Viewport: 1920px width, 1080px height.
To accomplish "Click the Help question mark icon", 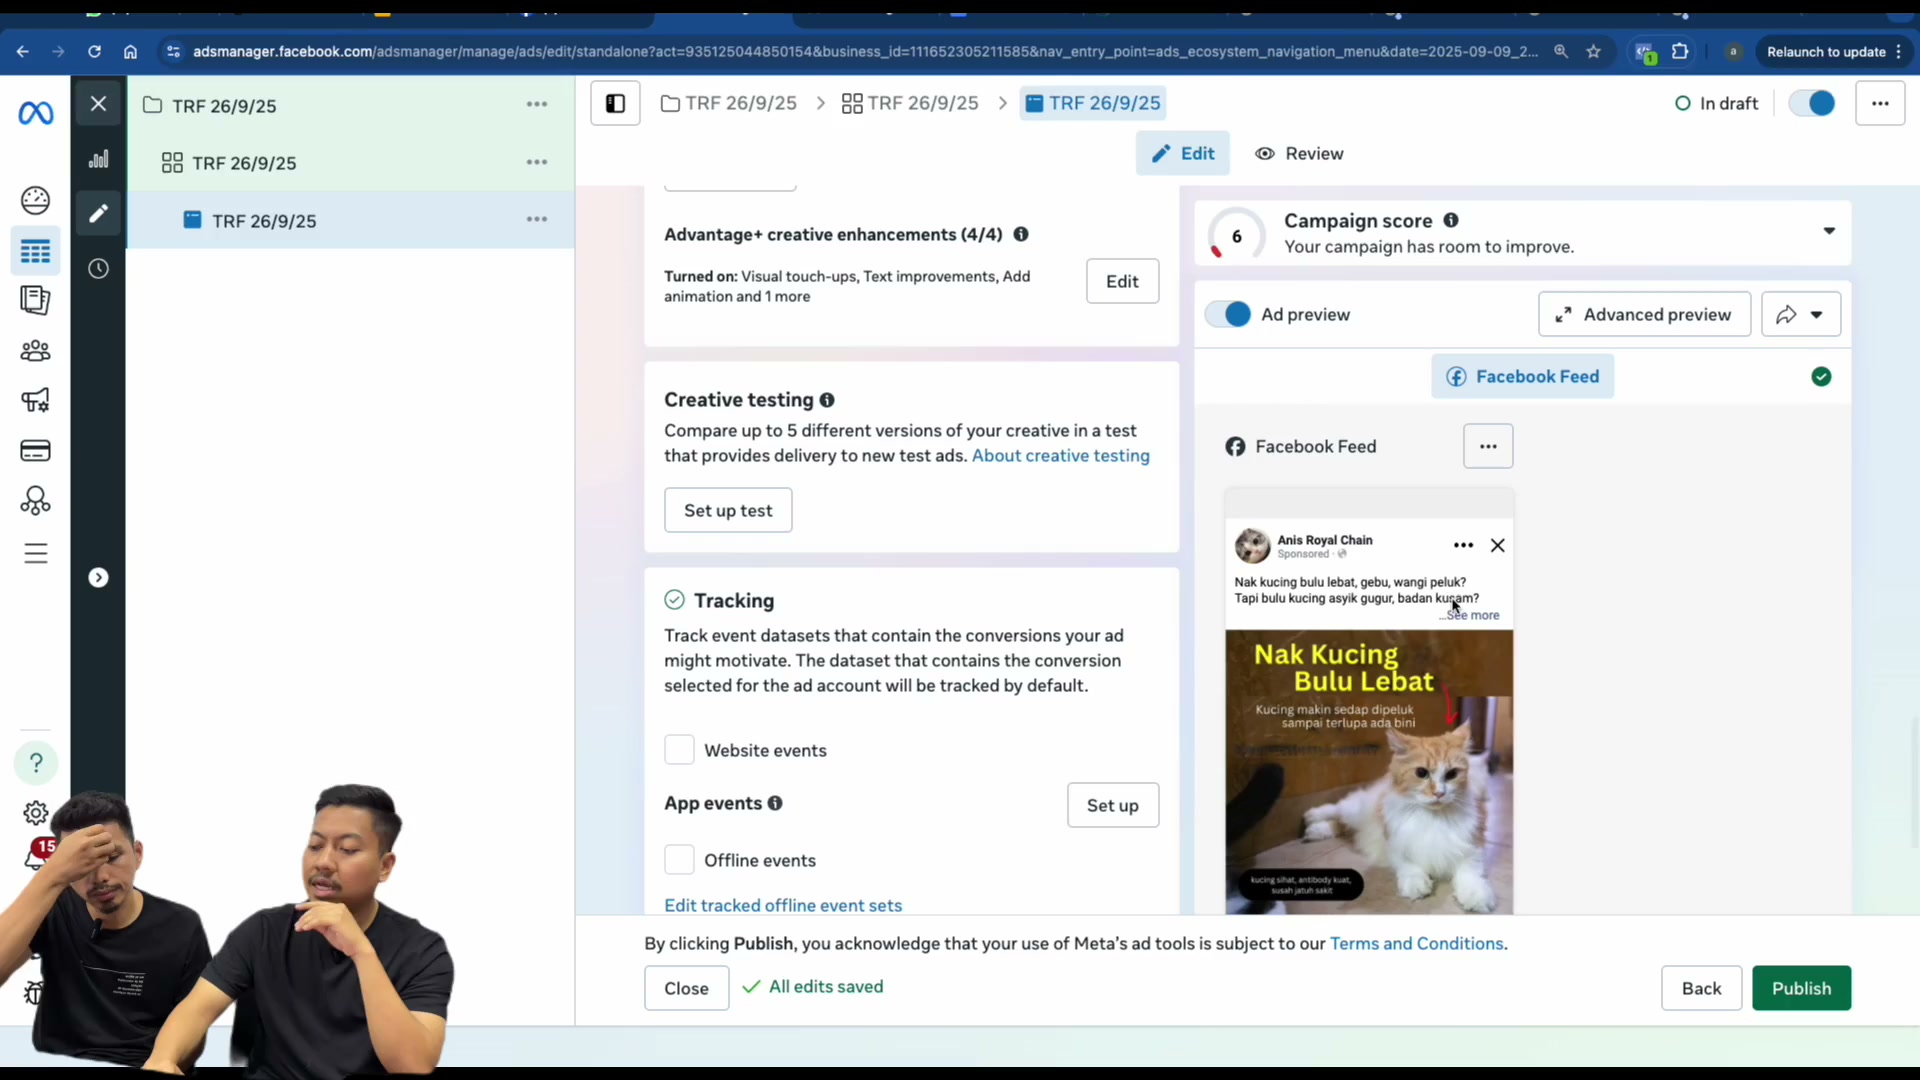I will pos(36,763).
